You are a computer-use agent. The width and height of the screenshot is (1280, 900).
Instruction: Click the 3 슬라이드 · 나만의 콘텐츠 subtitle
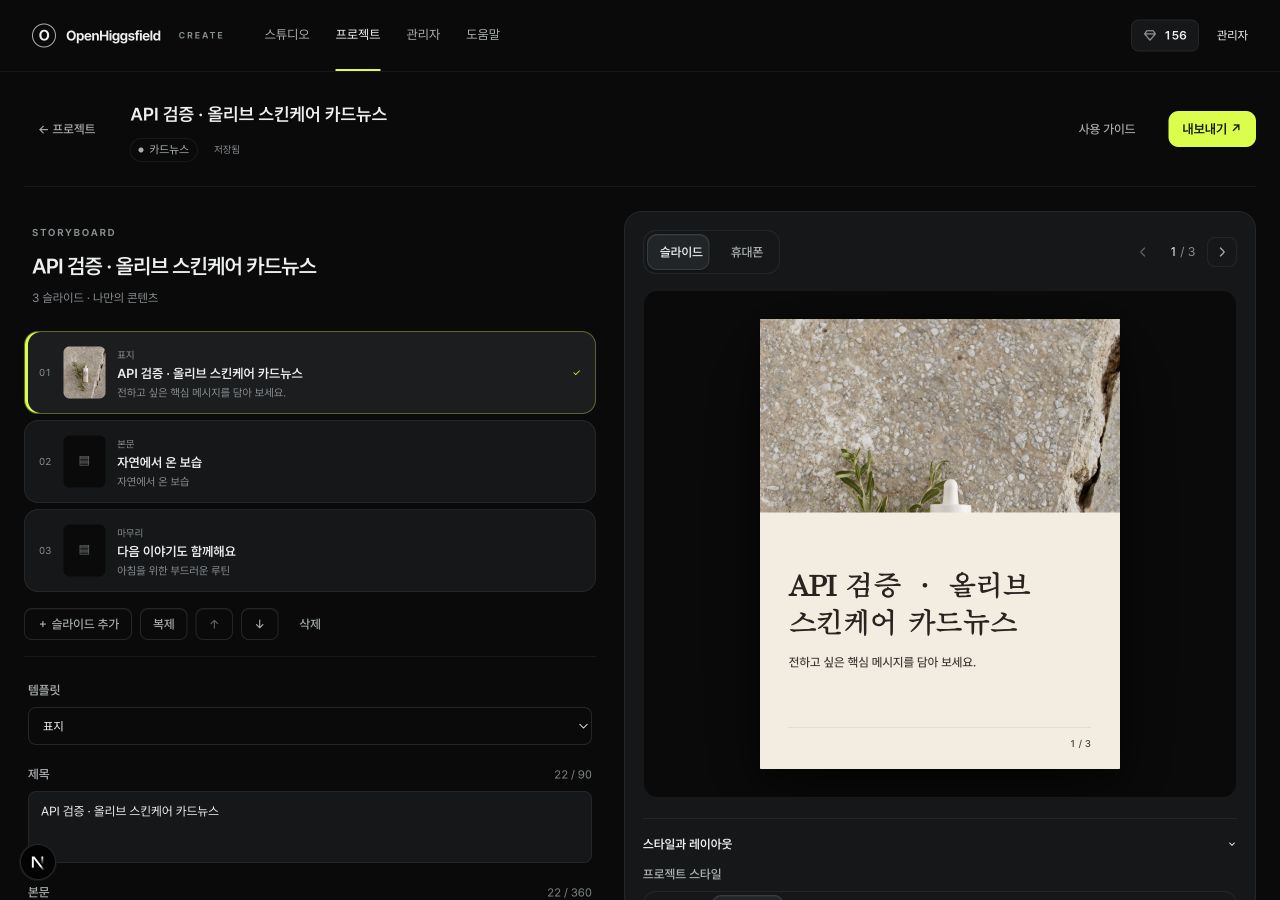95,298
